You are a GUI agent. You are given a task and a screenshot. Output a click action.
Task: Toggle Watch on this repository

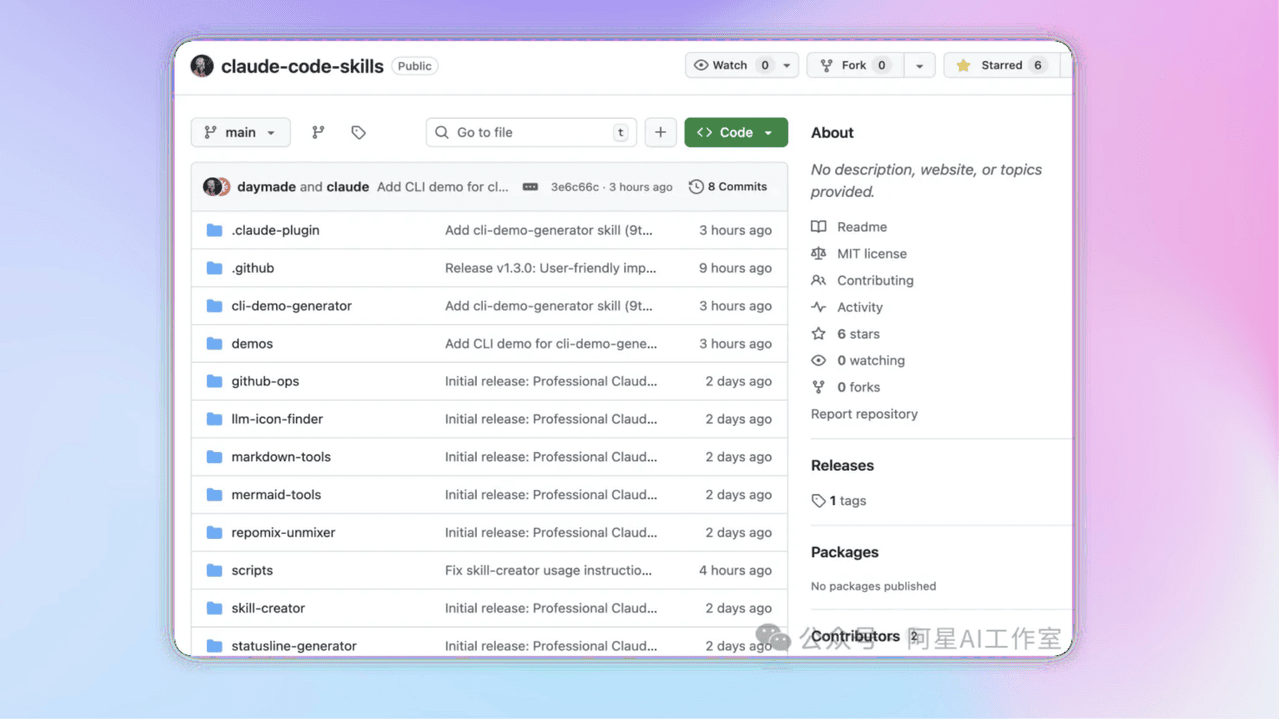(x=730, y=65)
